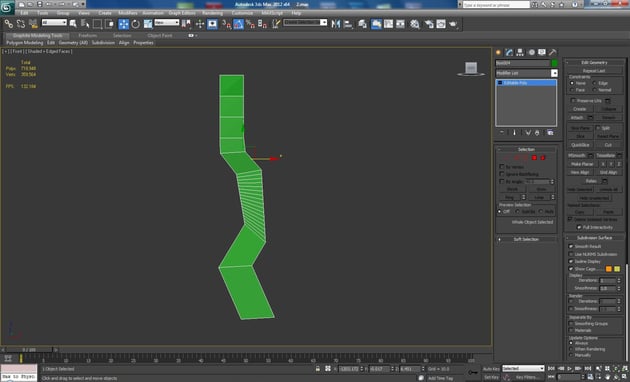Image resolution: width=630 pixels, height=382 pixels.
Task: Open the Select by Name tool
Action: point(85,24)
